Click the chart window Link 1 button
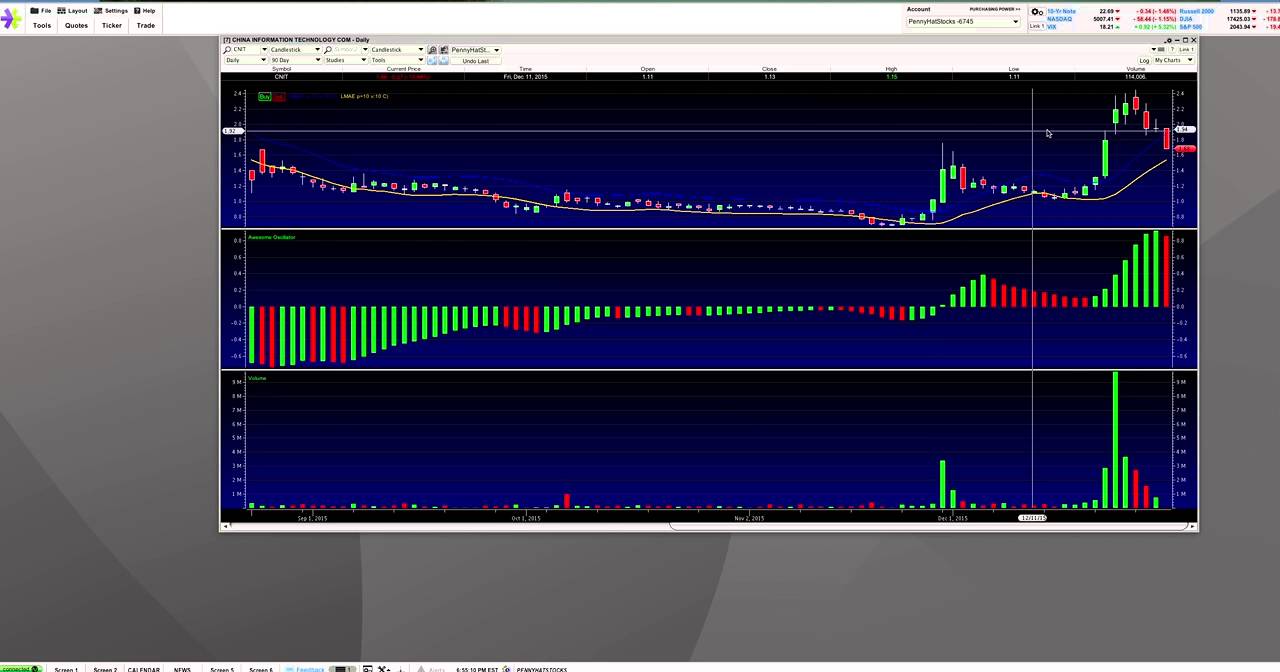 pyautogui.click(x=1186, y=49)
